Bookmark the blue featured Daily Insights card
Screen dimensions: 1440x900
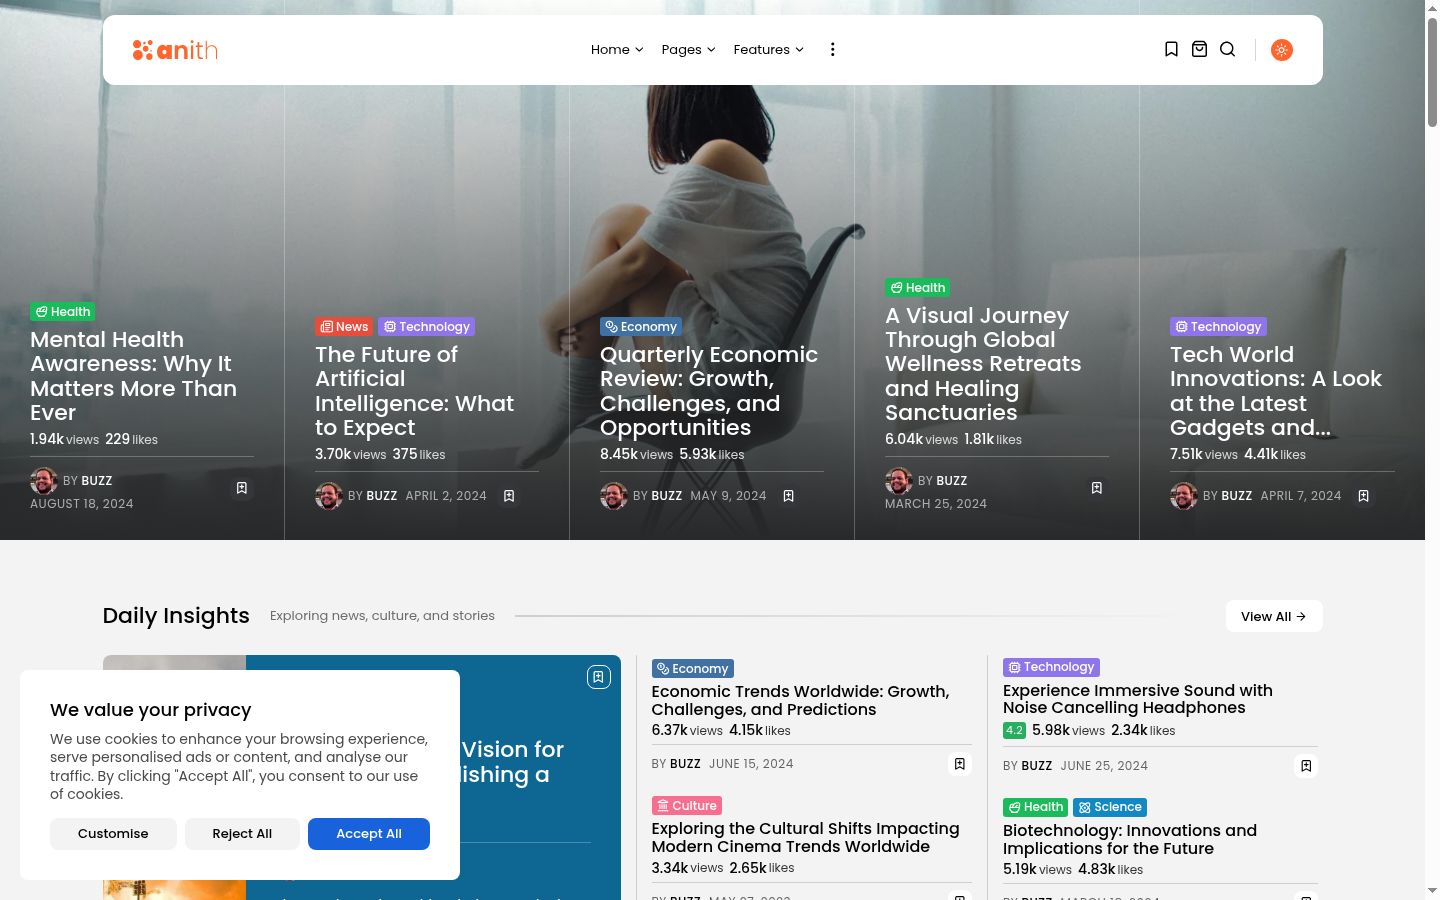pos(598,677)
